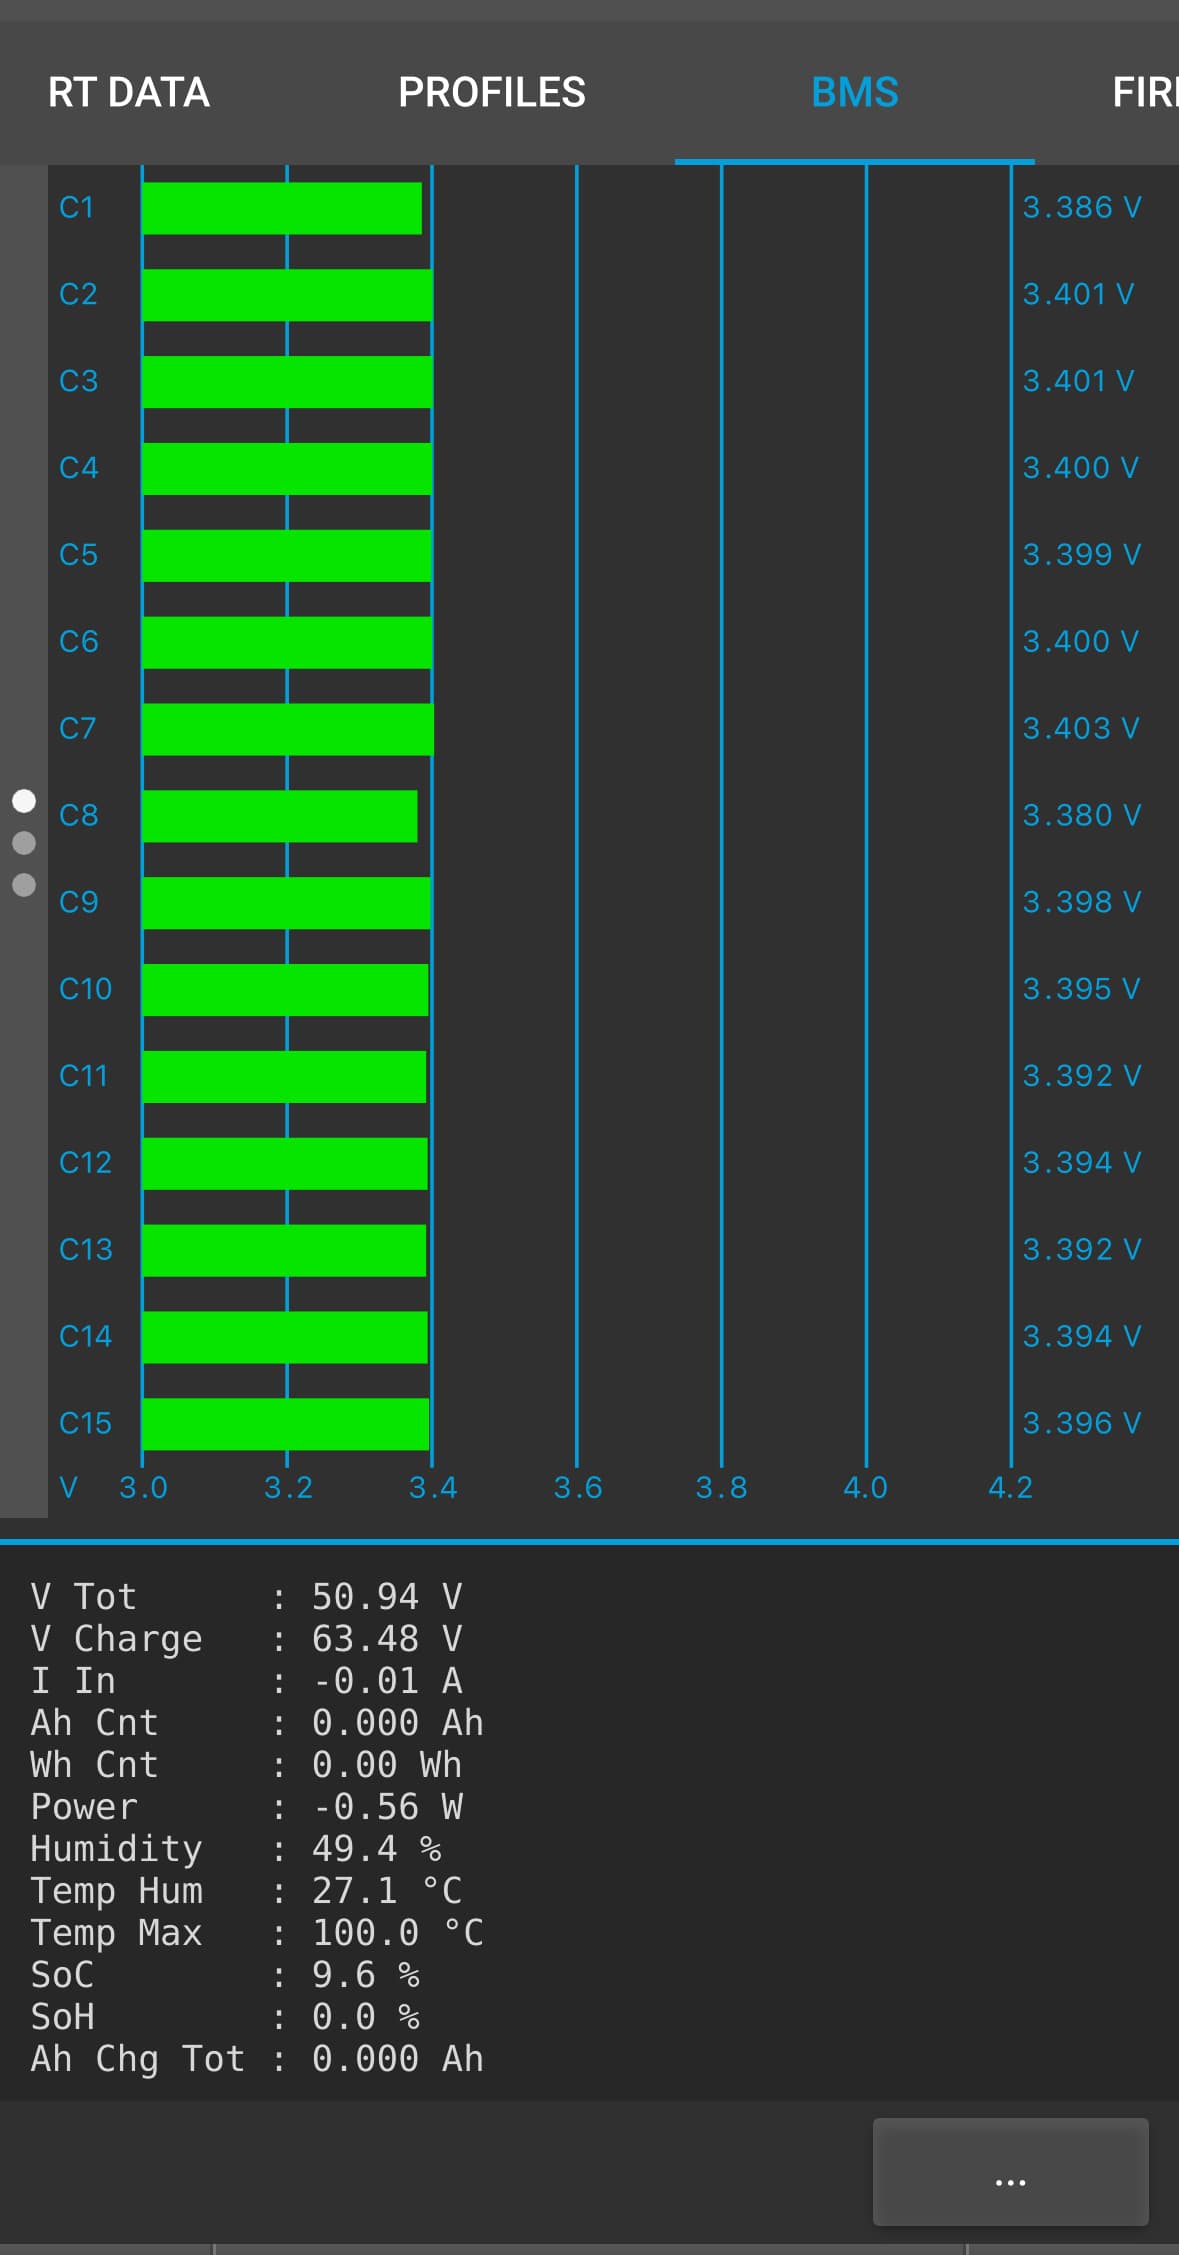Tap the C8 cell voltage bar
Image resolution: width=1179 pixels, height=2255 pixels.
tap(279, 816)
